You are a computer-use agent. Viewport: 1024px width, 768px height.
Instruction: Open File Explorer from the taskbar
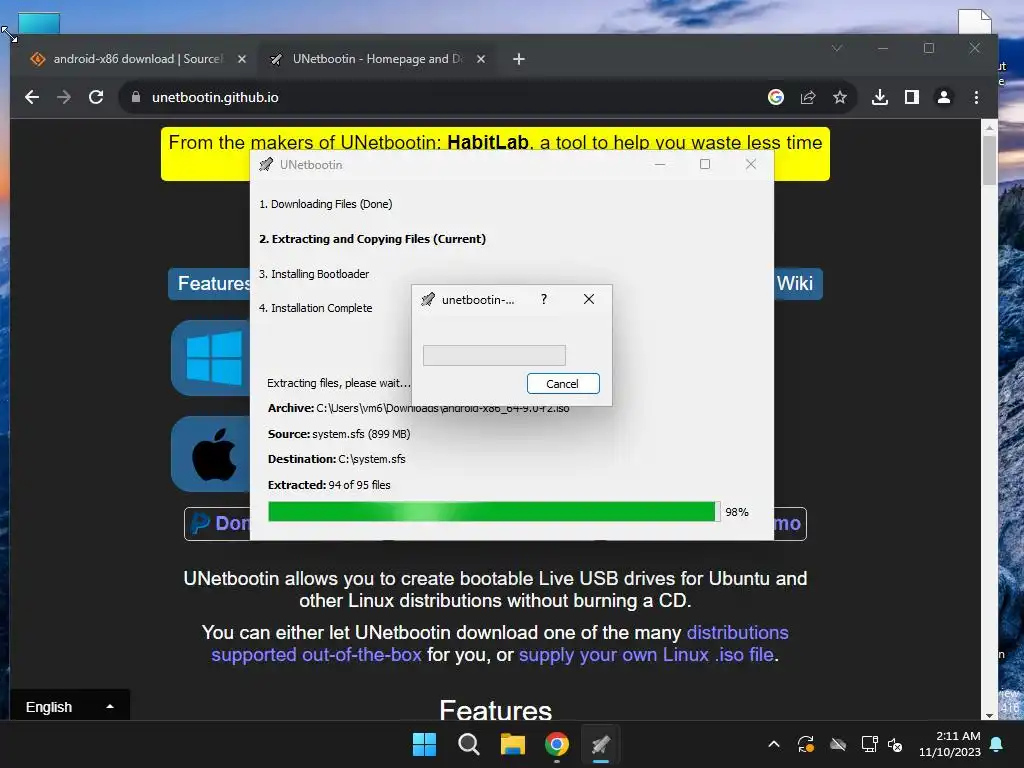click(x=513, y=744)
